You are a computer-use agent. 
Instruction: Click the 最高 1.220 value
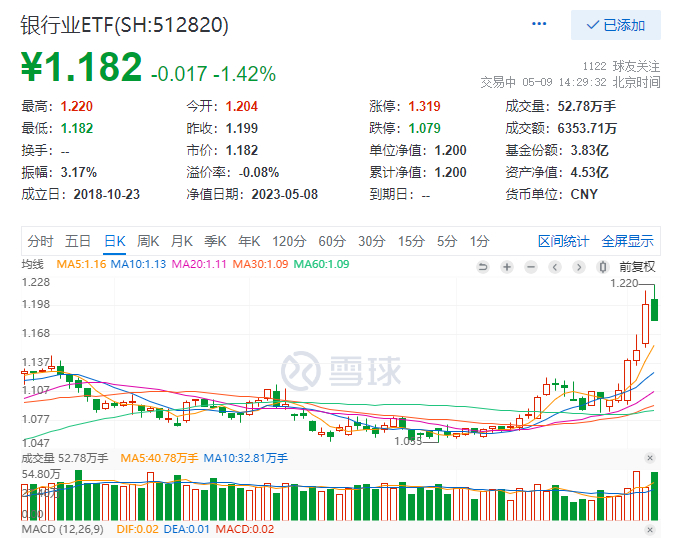click(x=77, y=106)
